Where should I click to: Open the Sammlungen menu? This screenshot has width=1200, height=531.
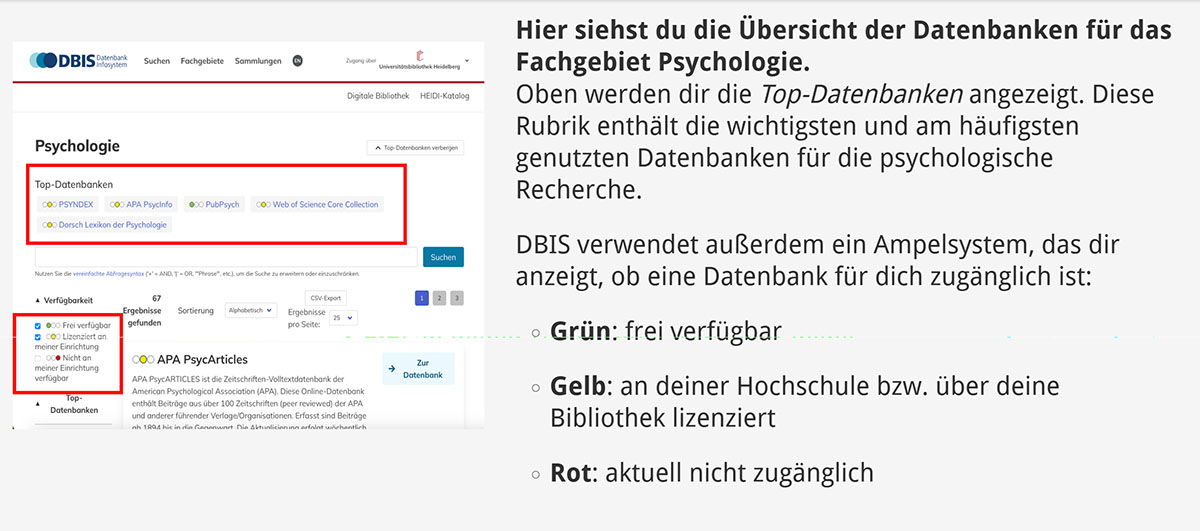(x=258, y=61)
